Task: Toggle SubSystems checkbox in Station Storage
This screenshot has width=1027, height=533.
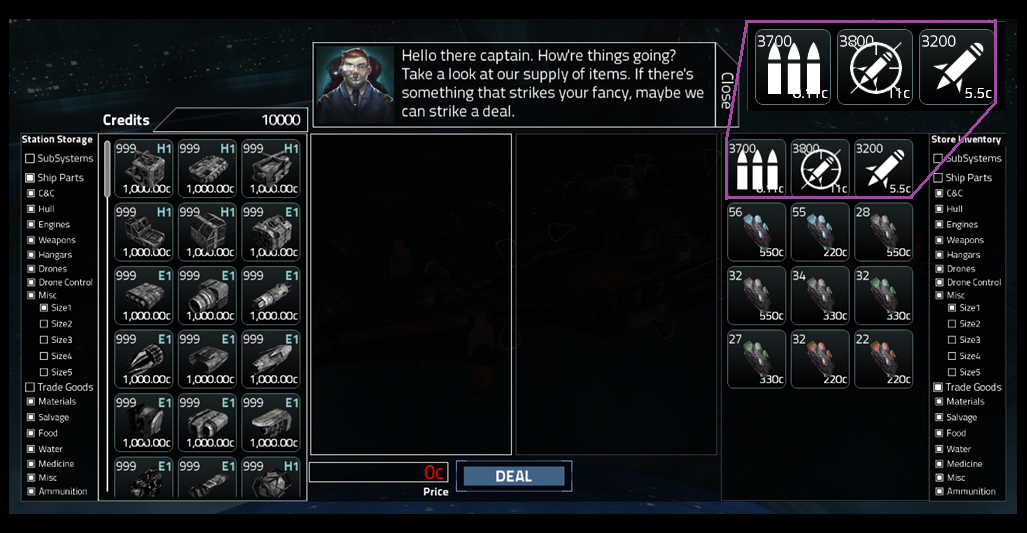Action: [29, 158]
